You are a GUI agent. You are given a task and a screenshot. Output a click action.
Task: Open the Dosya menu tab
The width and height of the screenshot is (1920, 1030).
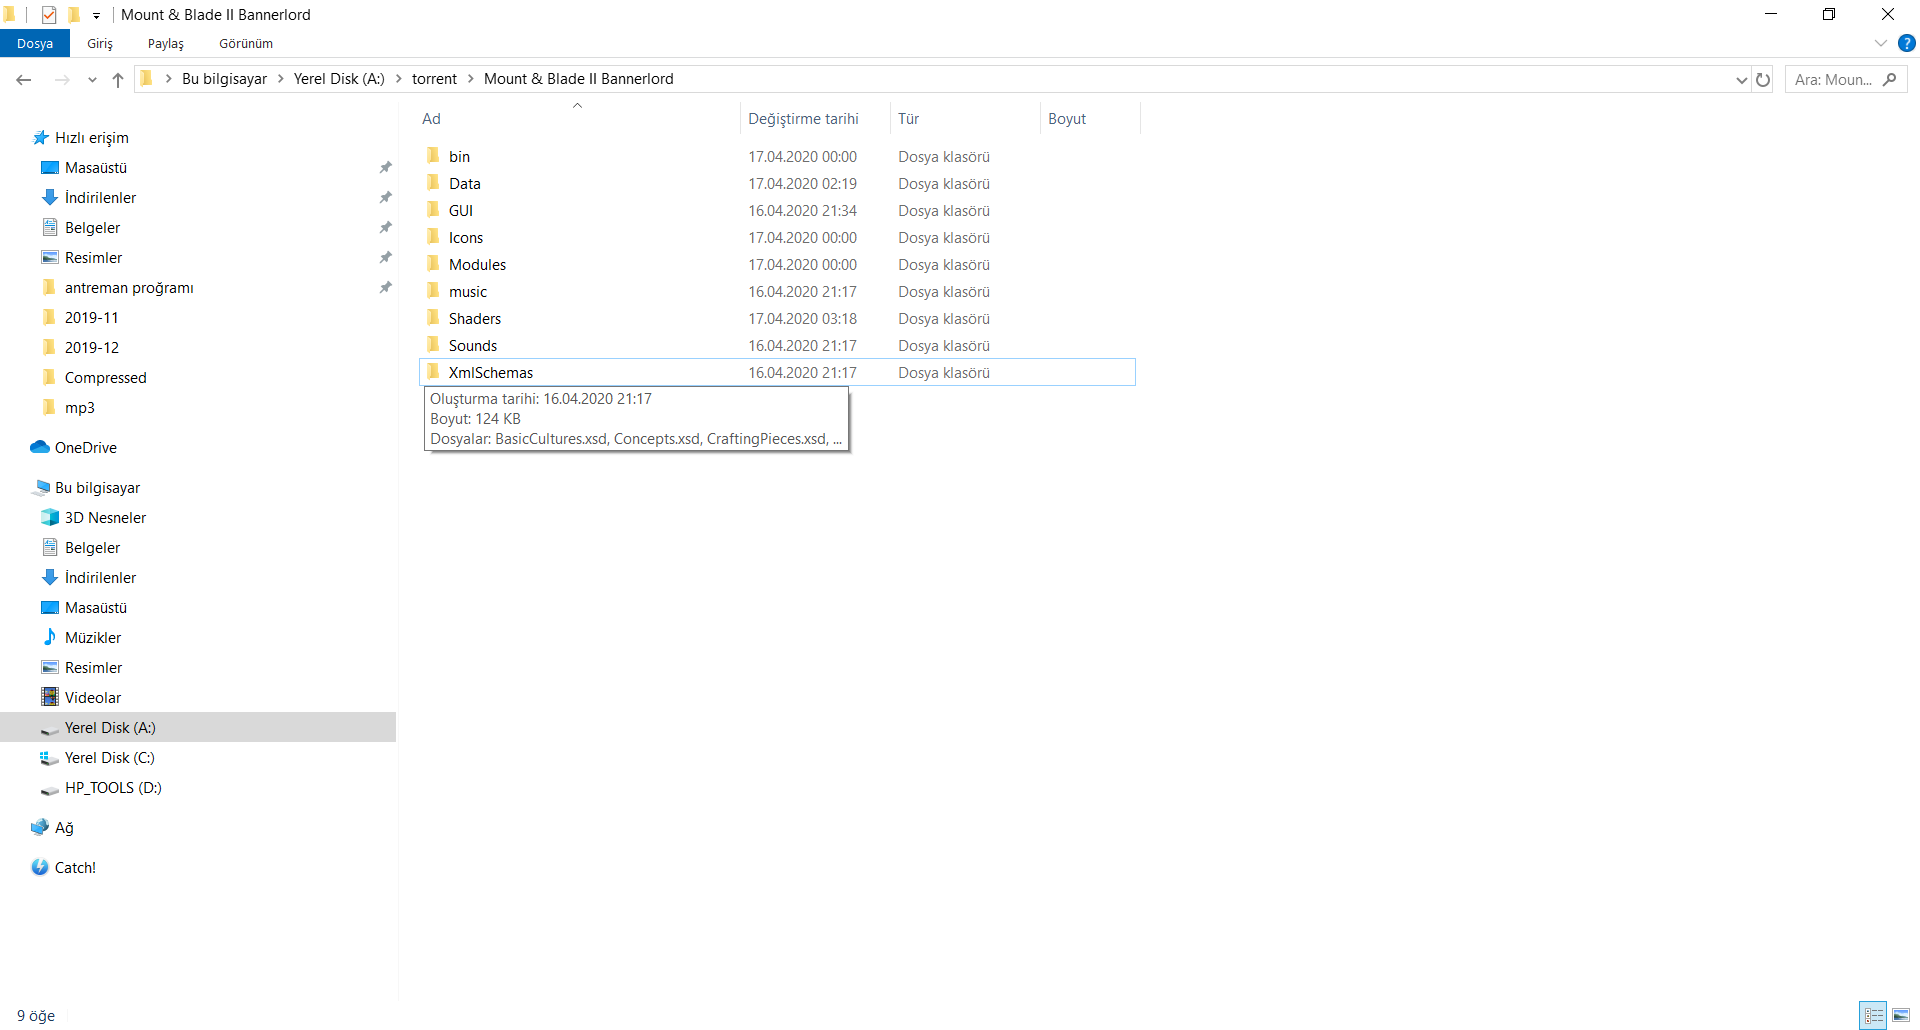pos(35,43)
